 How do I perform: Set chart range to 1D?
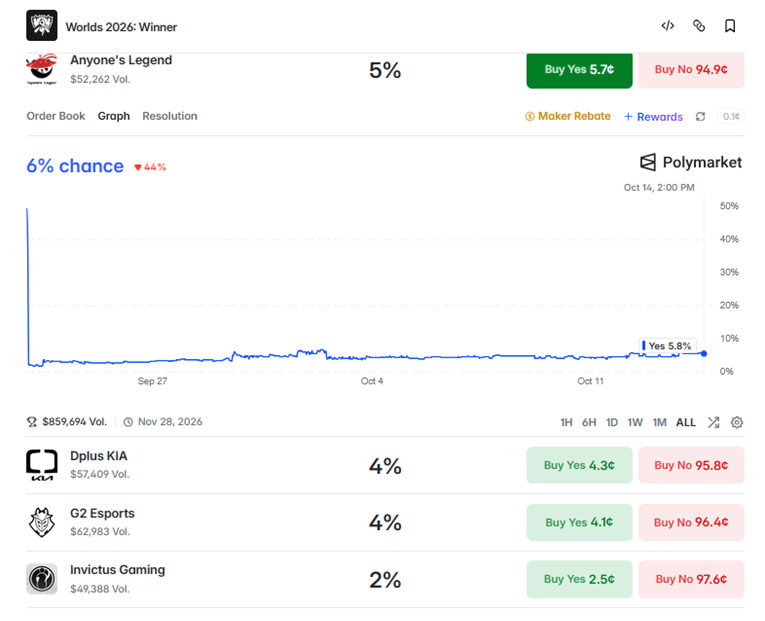pyautogui.click(x=612, y=422)
